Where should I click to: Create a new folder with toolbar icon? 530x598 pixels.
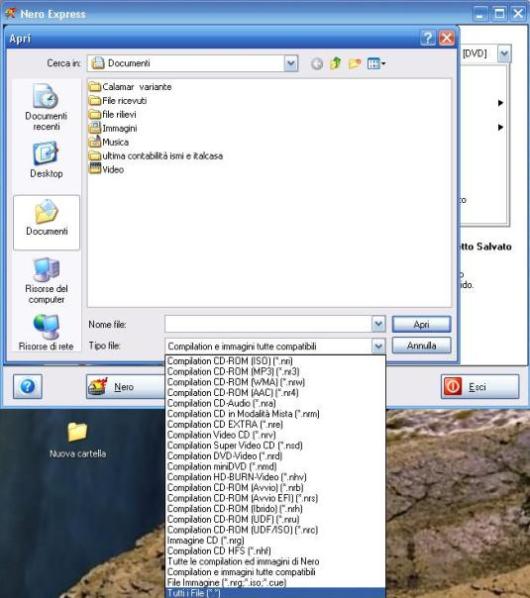(355, 63)
